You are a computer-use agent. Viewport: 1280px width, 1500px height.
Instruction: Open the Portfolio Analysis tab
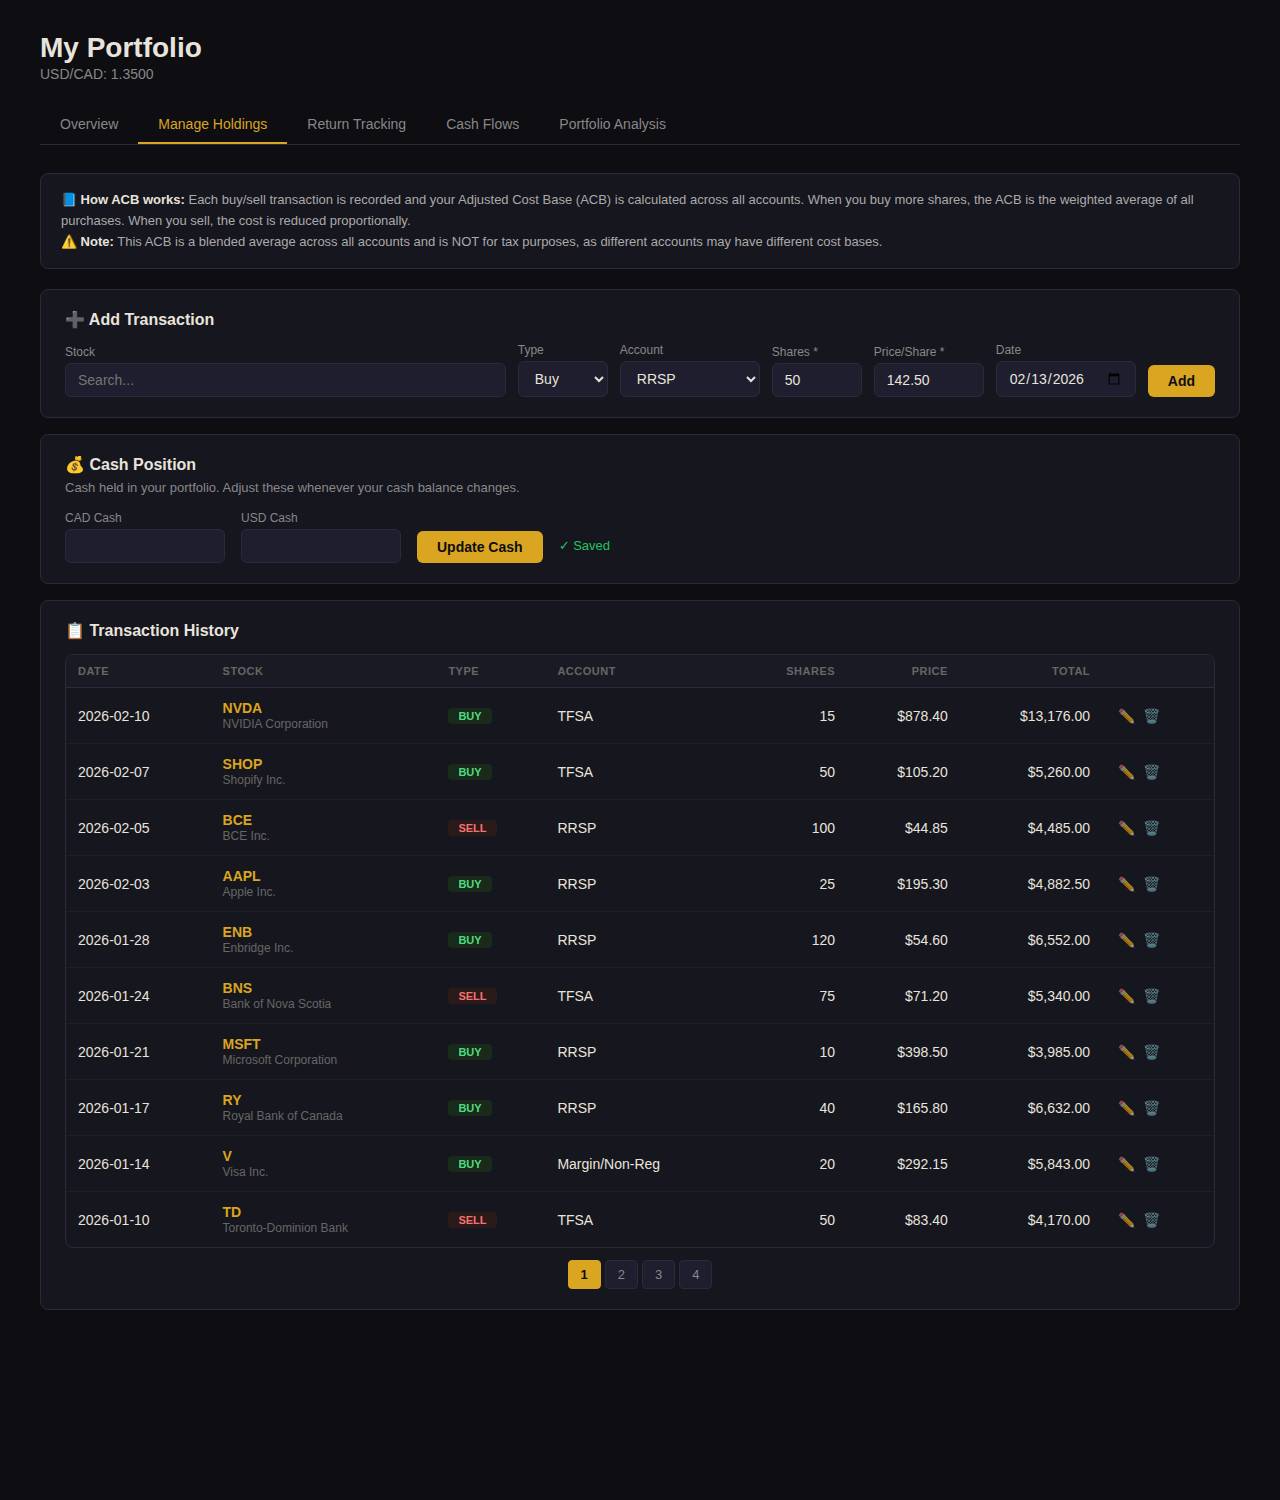click(x=612, y=124)
